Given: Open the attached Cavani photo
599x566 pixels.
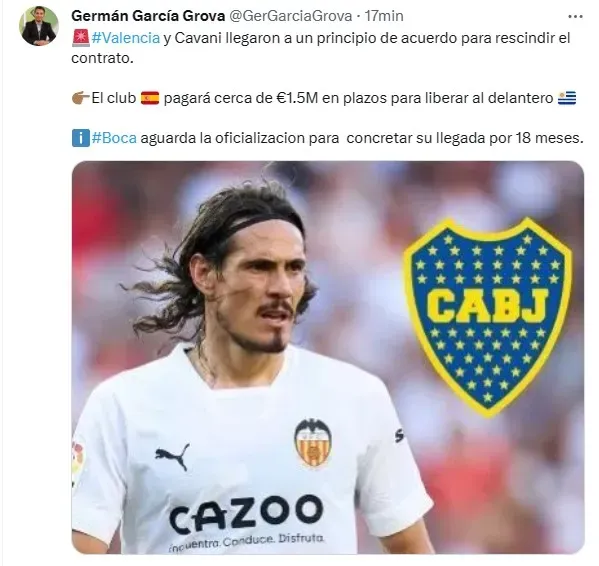Looking at the screenshot, I should tap(328, 357).
